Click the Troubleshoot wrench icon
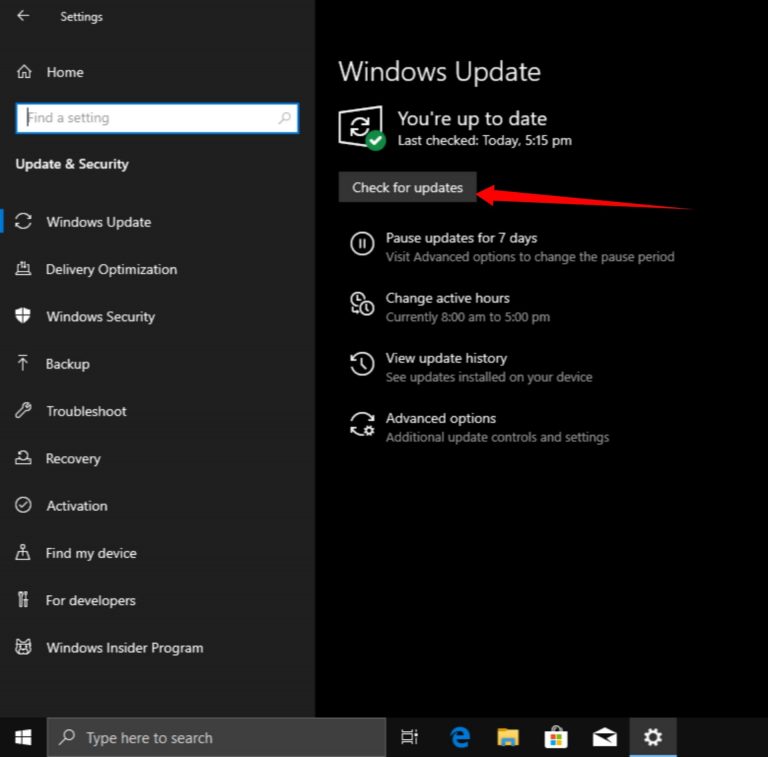Image resolution: width=768 pixels, height=757 pixels. click(23, 410)
